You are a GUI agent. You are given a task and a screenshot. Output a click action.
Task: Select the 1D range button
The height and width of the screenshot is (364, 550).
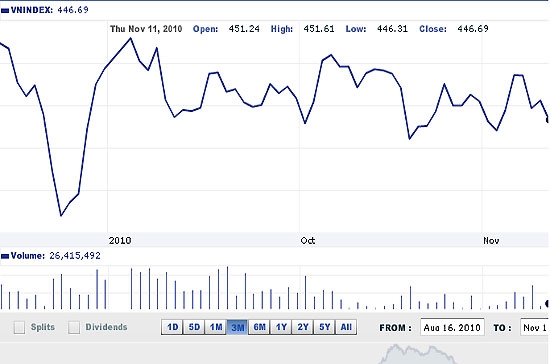click(x=172, y=327)
